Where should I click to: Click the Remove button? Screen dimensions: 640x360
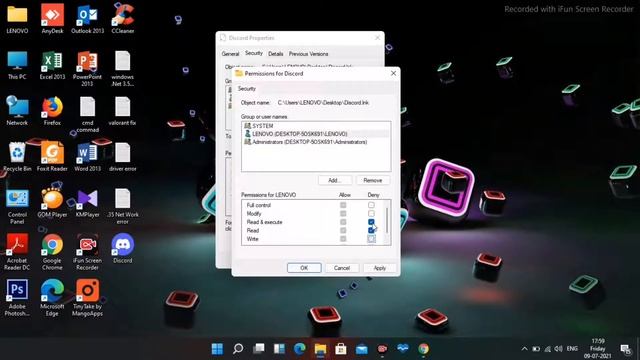click(x=373, y=180)
